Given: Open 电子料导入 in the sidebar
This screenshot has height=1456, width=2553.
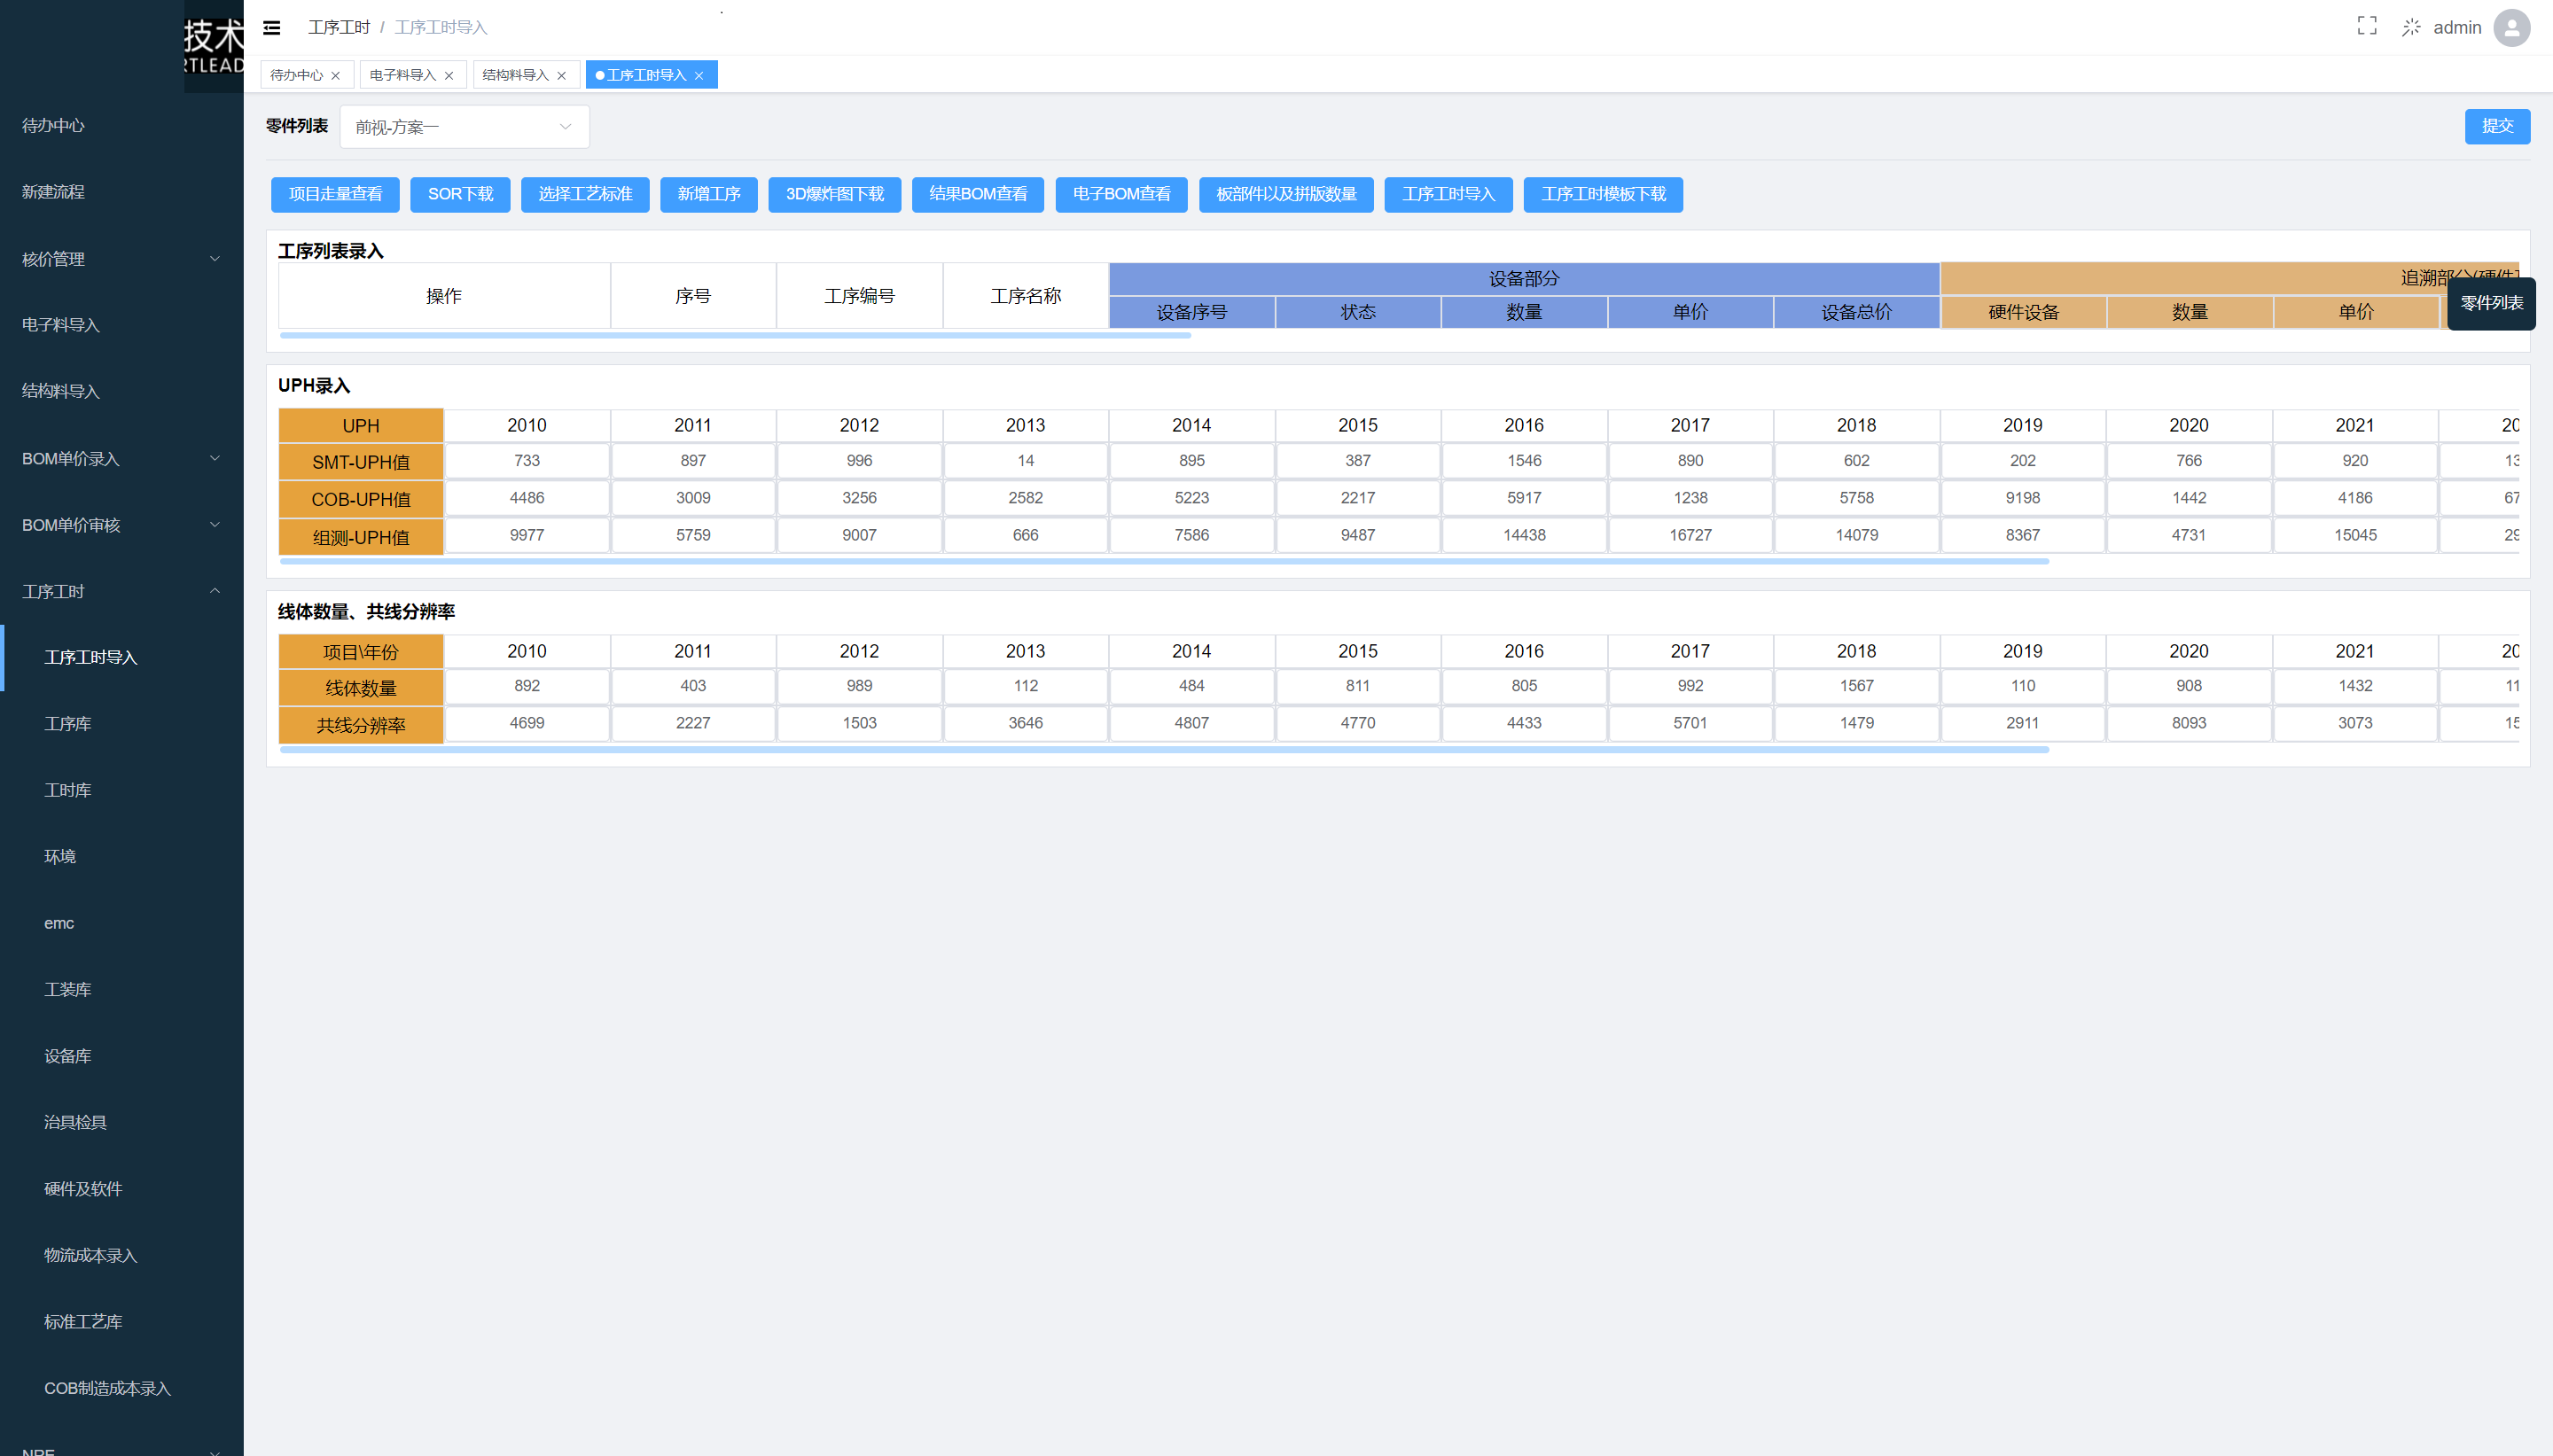Looking at the screenshot, I should click(x=121, y=325).
